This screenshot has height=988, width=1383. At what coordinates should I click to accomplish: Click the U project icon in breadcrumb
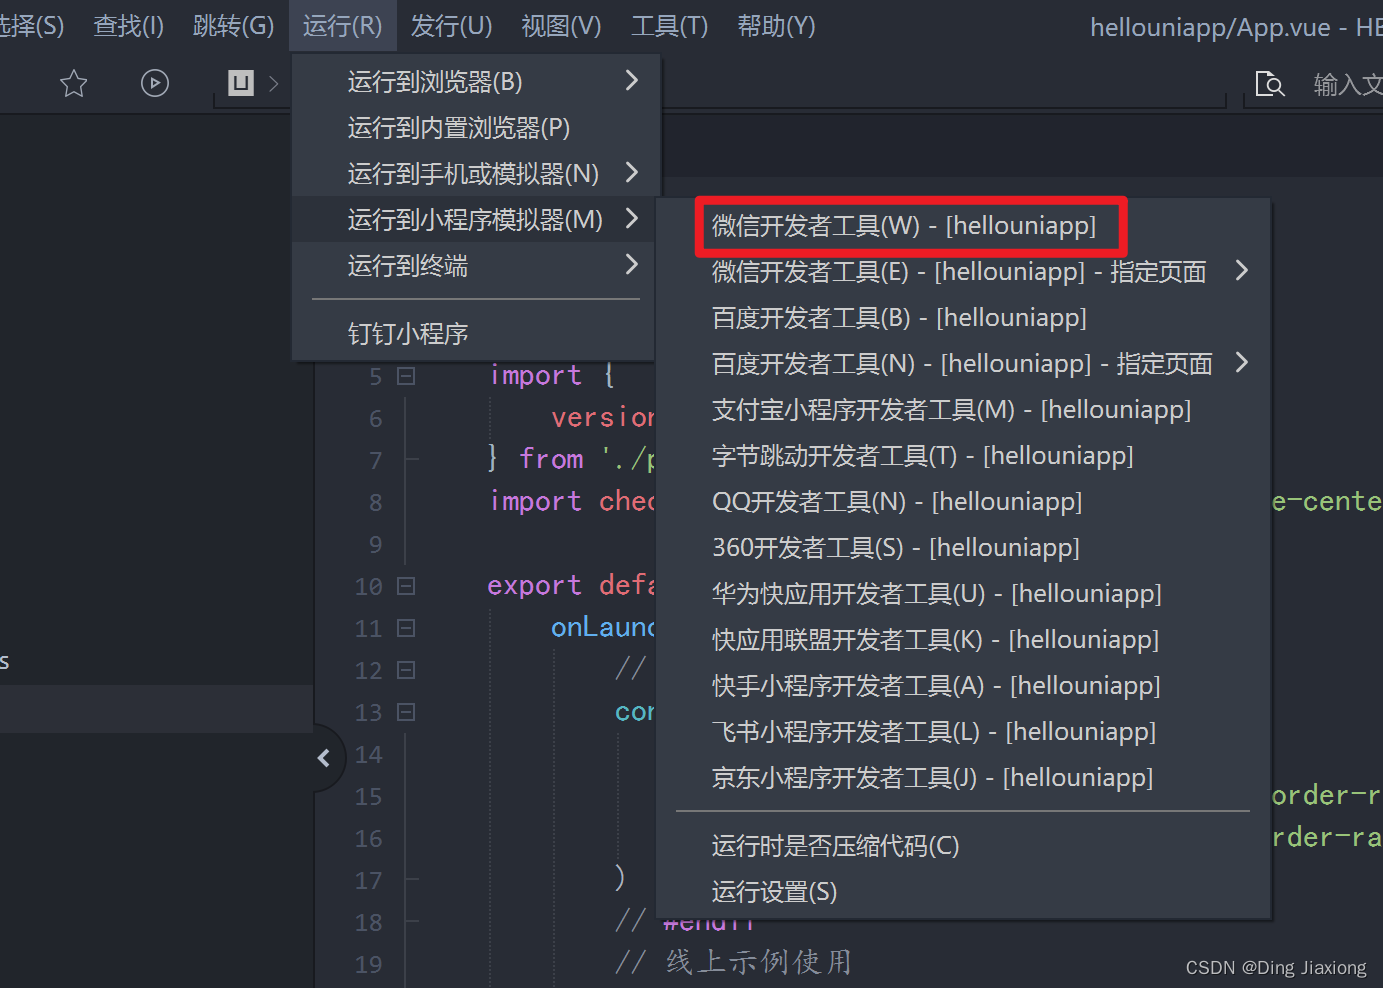point(241,83)
